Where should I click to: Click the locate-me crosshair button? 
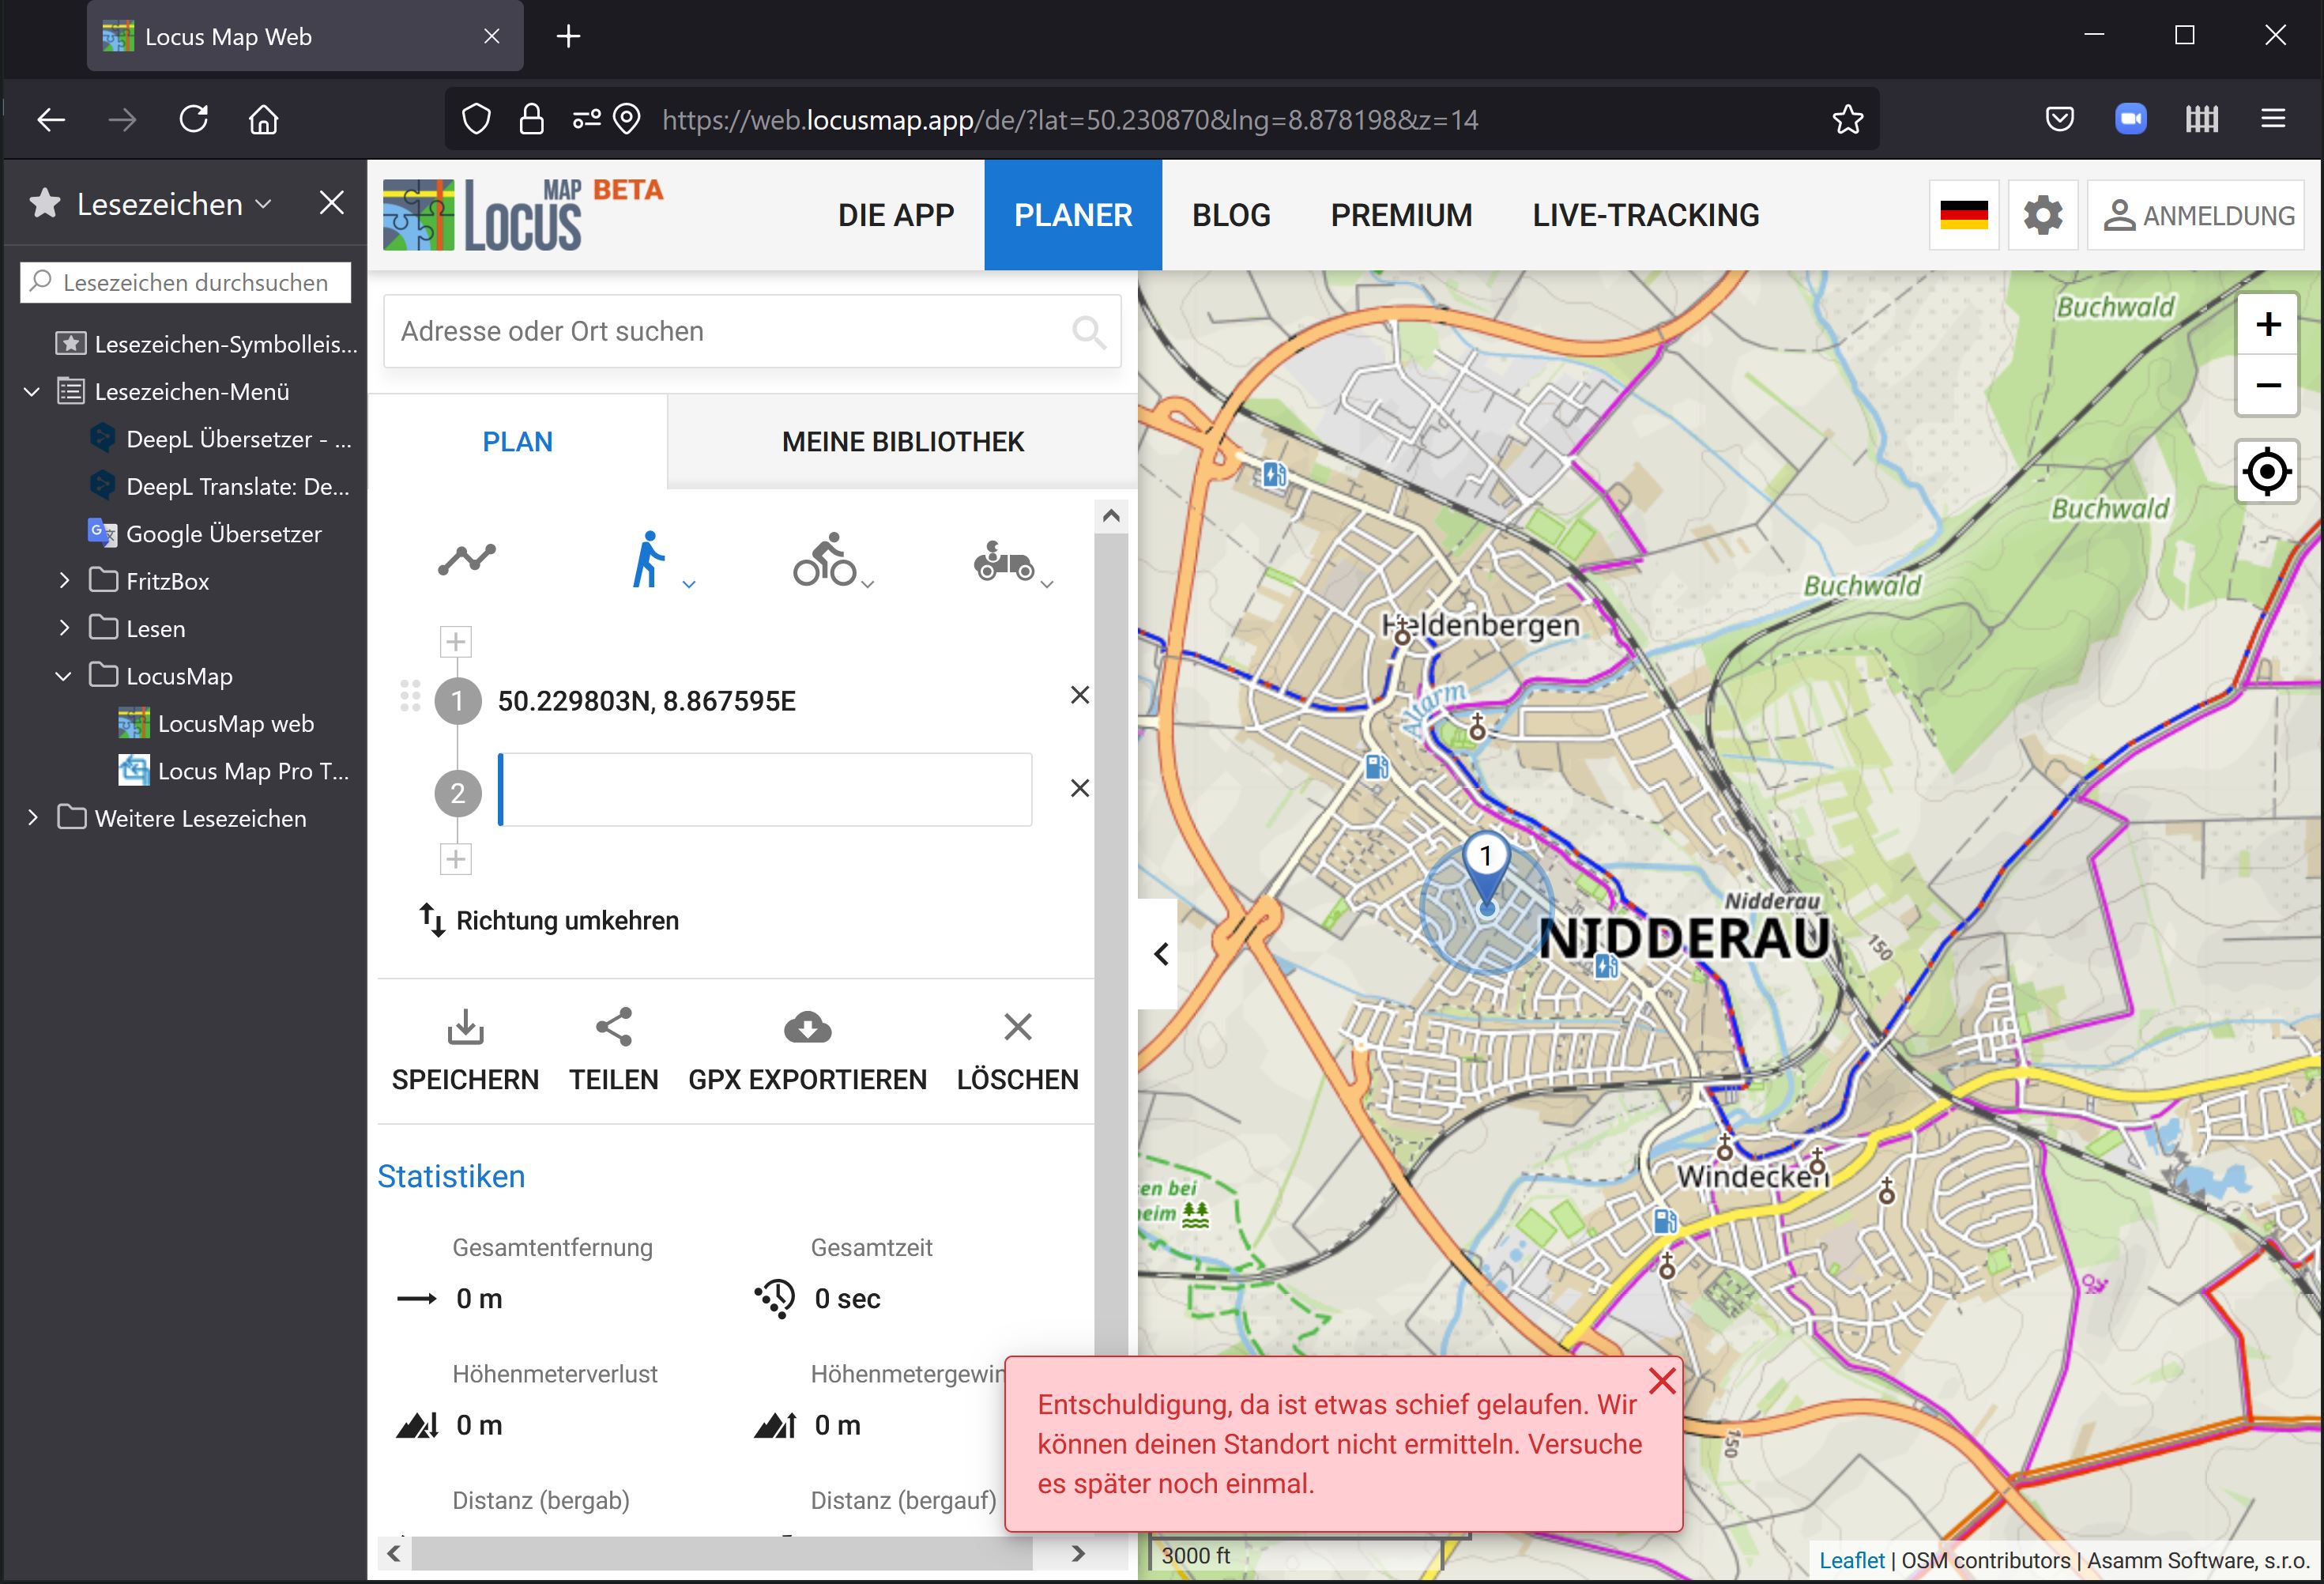(x=2267, y=471)
